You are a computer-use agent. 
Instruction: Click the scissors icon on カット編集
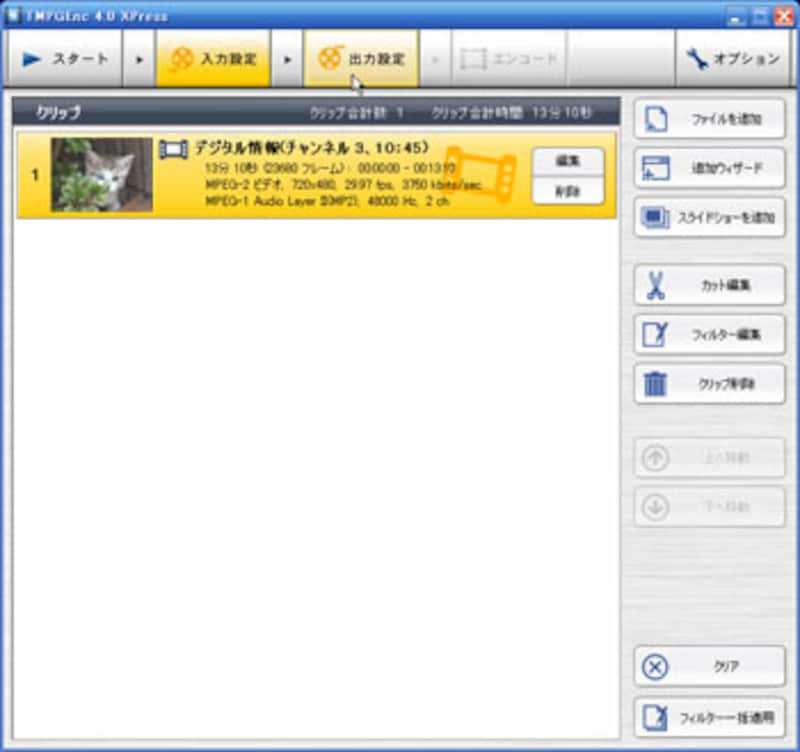[655, 285]
